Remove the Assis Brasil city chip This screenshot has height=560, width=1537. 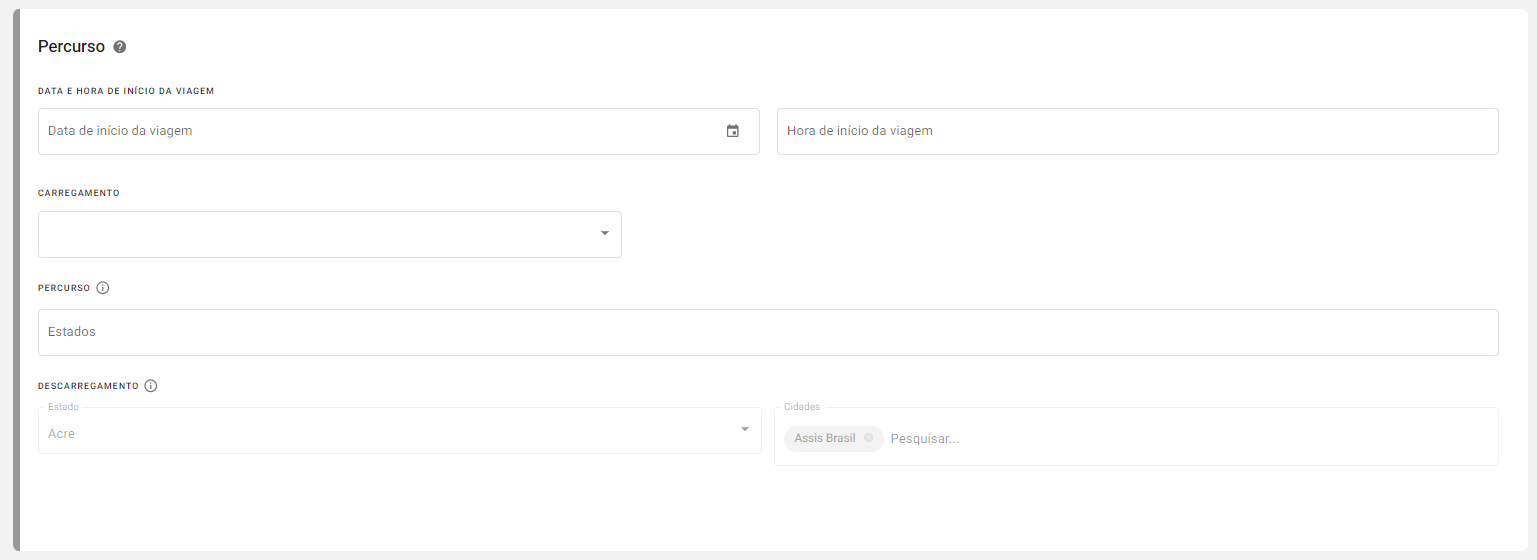(x=868, y=438)
